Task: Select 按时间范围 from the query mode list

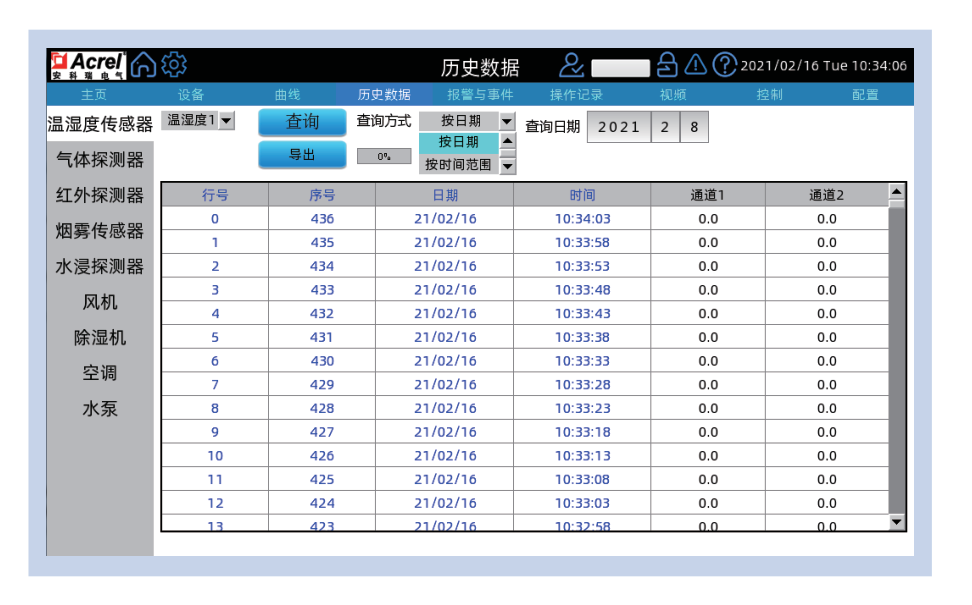Action: click(458, 165)
